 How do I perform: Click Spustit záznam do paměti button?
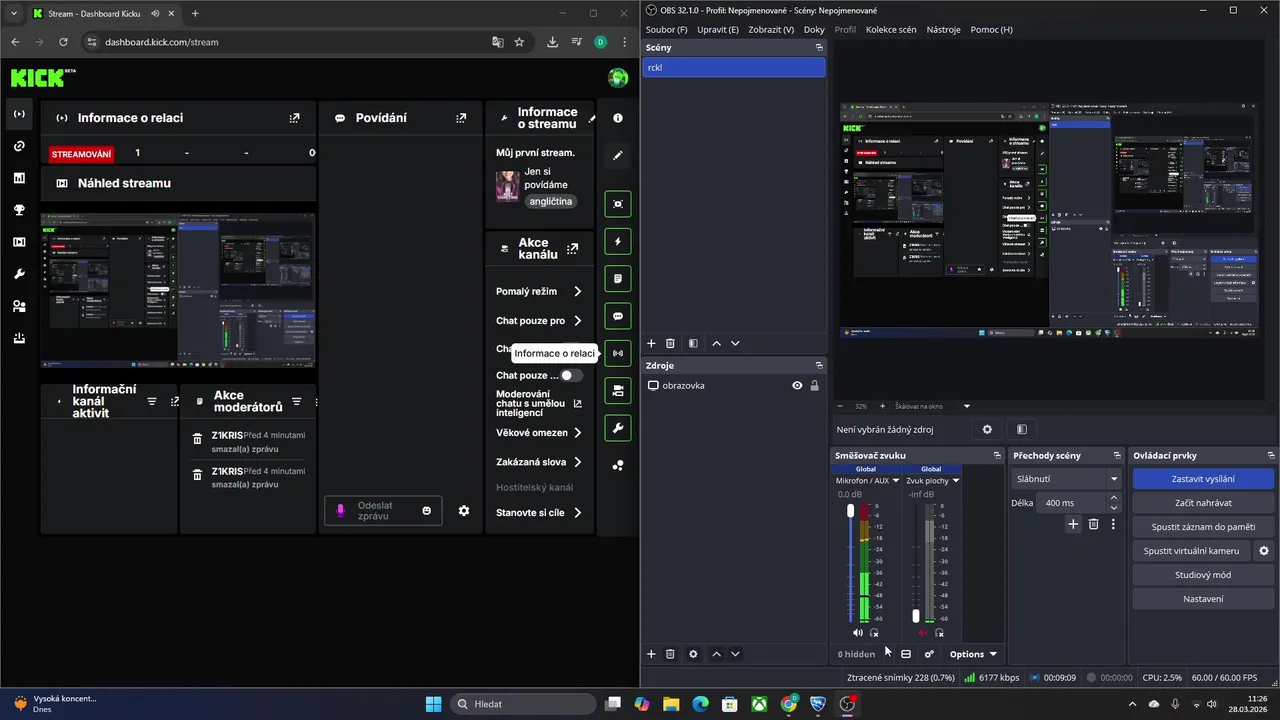pyautogui.click(x=1203, y=527)
